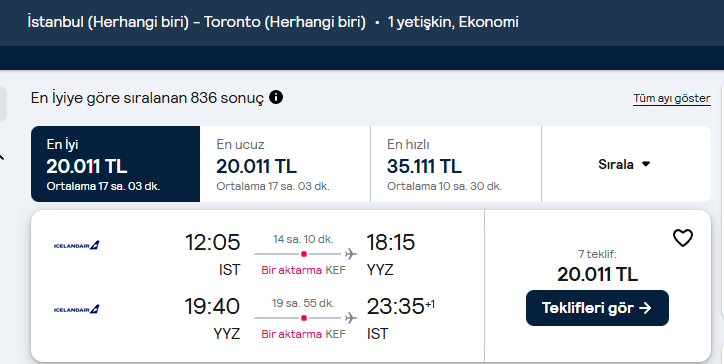Screen dimensions: 724x364
Task: Open the Sırala sort dropdown
Action: coord(626,164)
